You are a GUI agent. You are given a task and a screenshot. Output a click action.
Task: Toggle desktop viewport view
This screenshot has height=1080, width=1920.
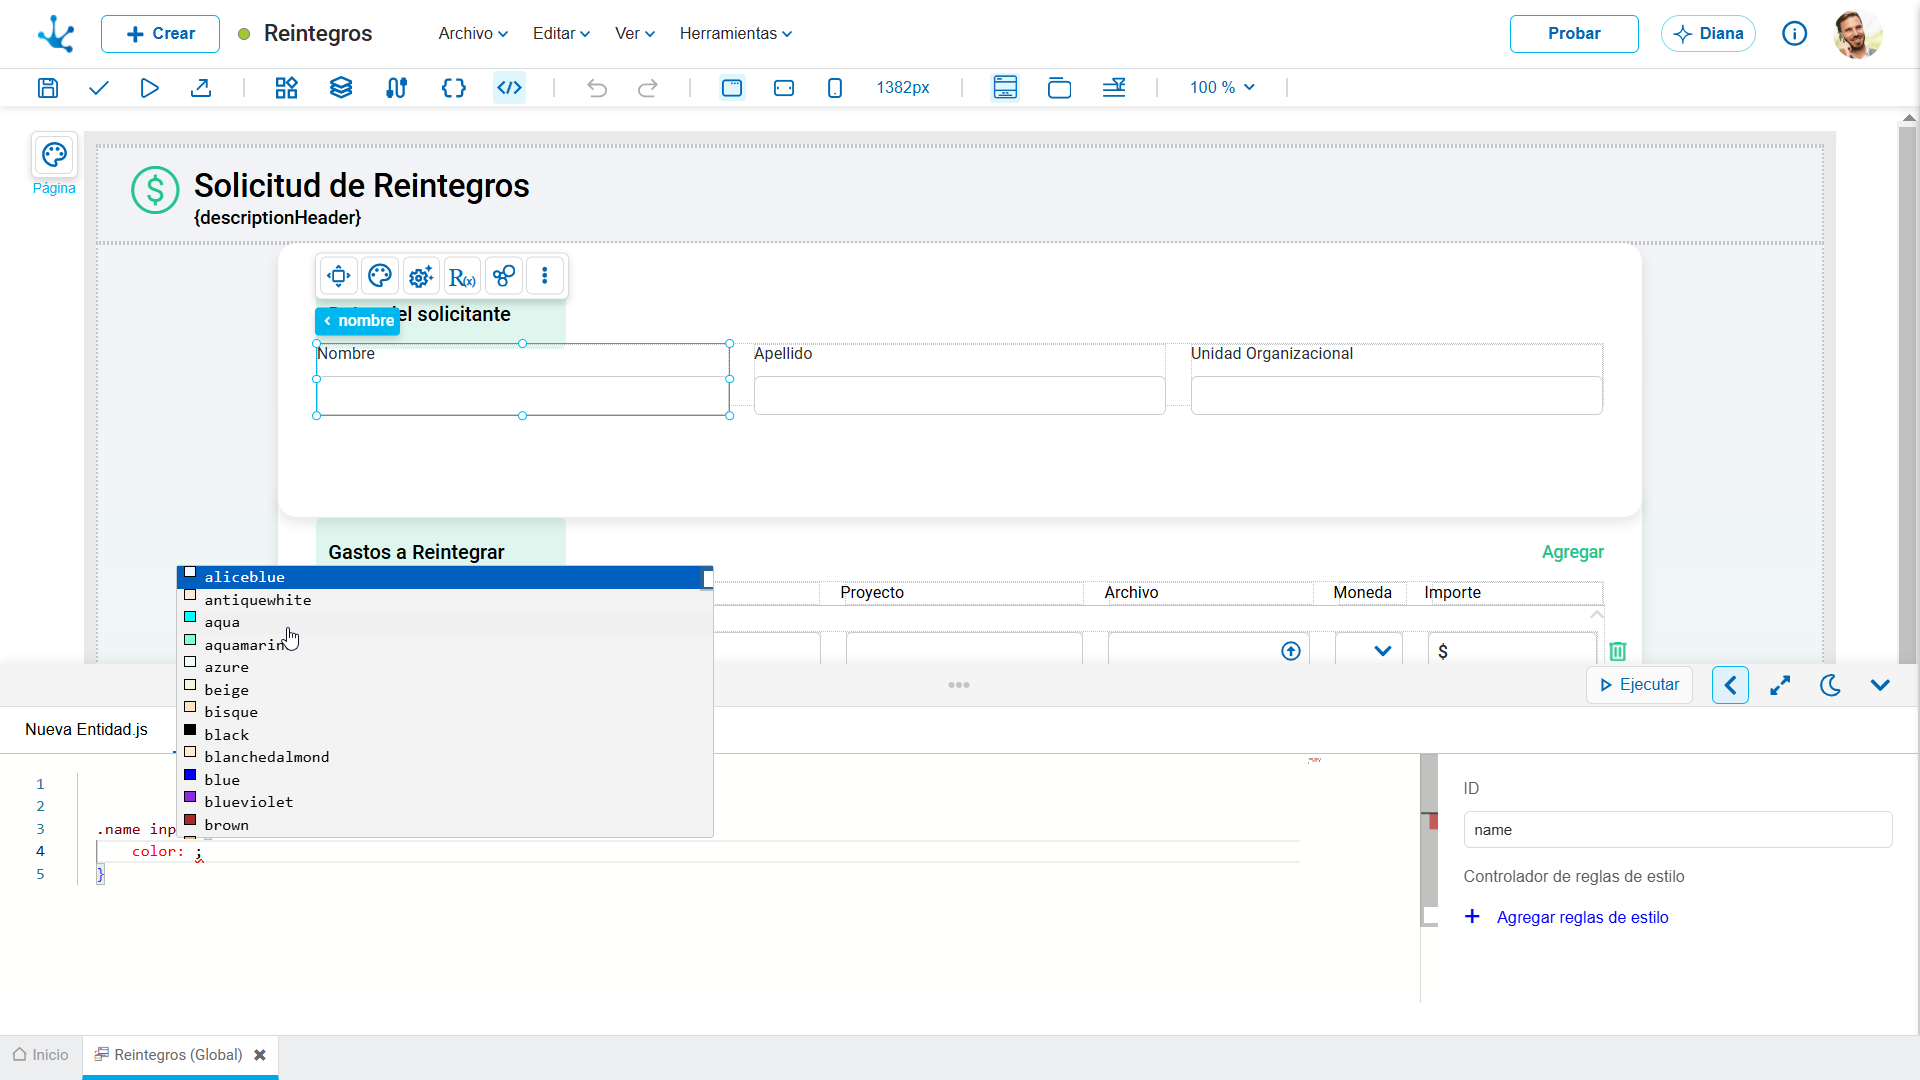click(x=732, y=88)
